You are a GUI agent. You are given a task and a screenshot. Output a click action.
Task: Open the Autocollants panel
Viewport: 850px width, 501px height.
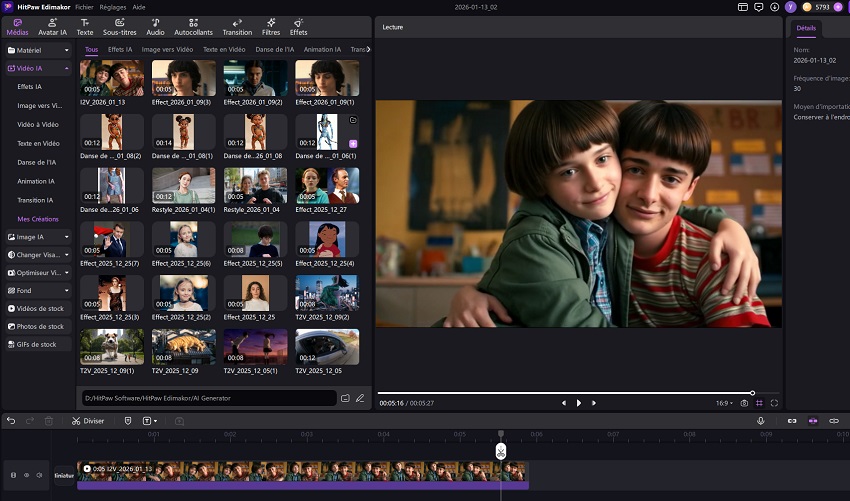point(193,27)
